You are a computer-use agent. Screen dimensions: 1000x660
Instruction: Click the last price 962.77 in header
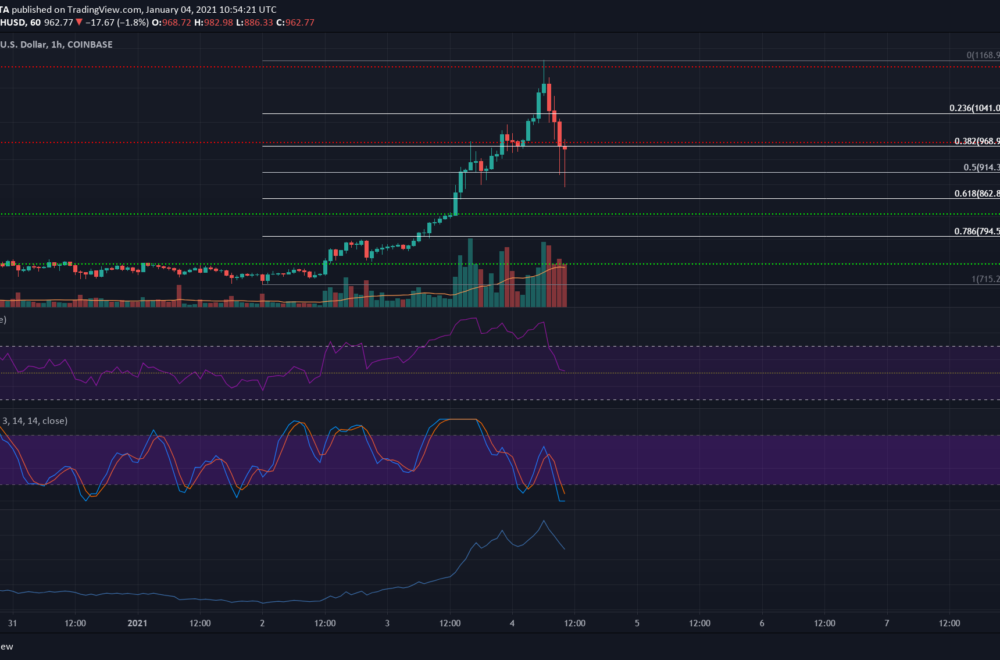(x=59, y=22)
